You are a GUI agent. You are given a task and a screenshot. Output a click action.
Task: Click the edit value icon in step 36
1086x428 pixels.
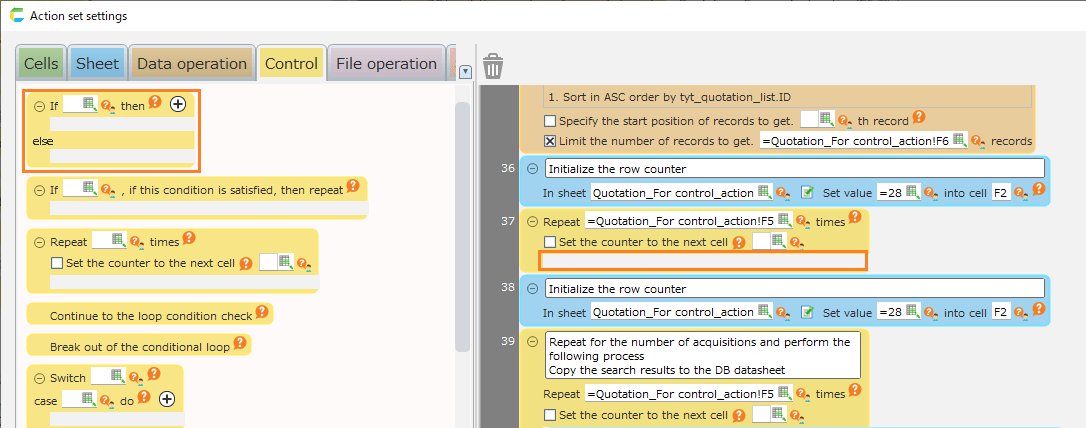click(x=808, y=193)
